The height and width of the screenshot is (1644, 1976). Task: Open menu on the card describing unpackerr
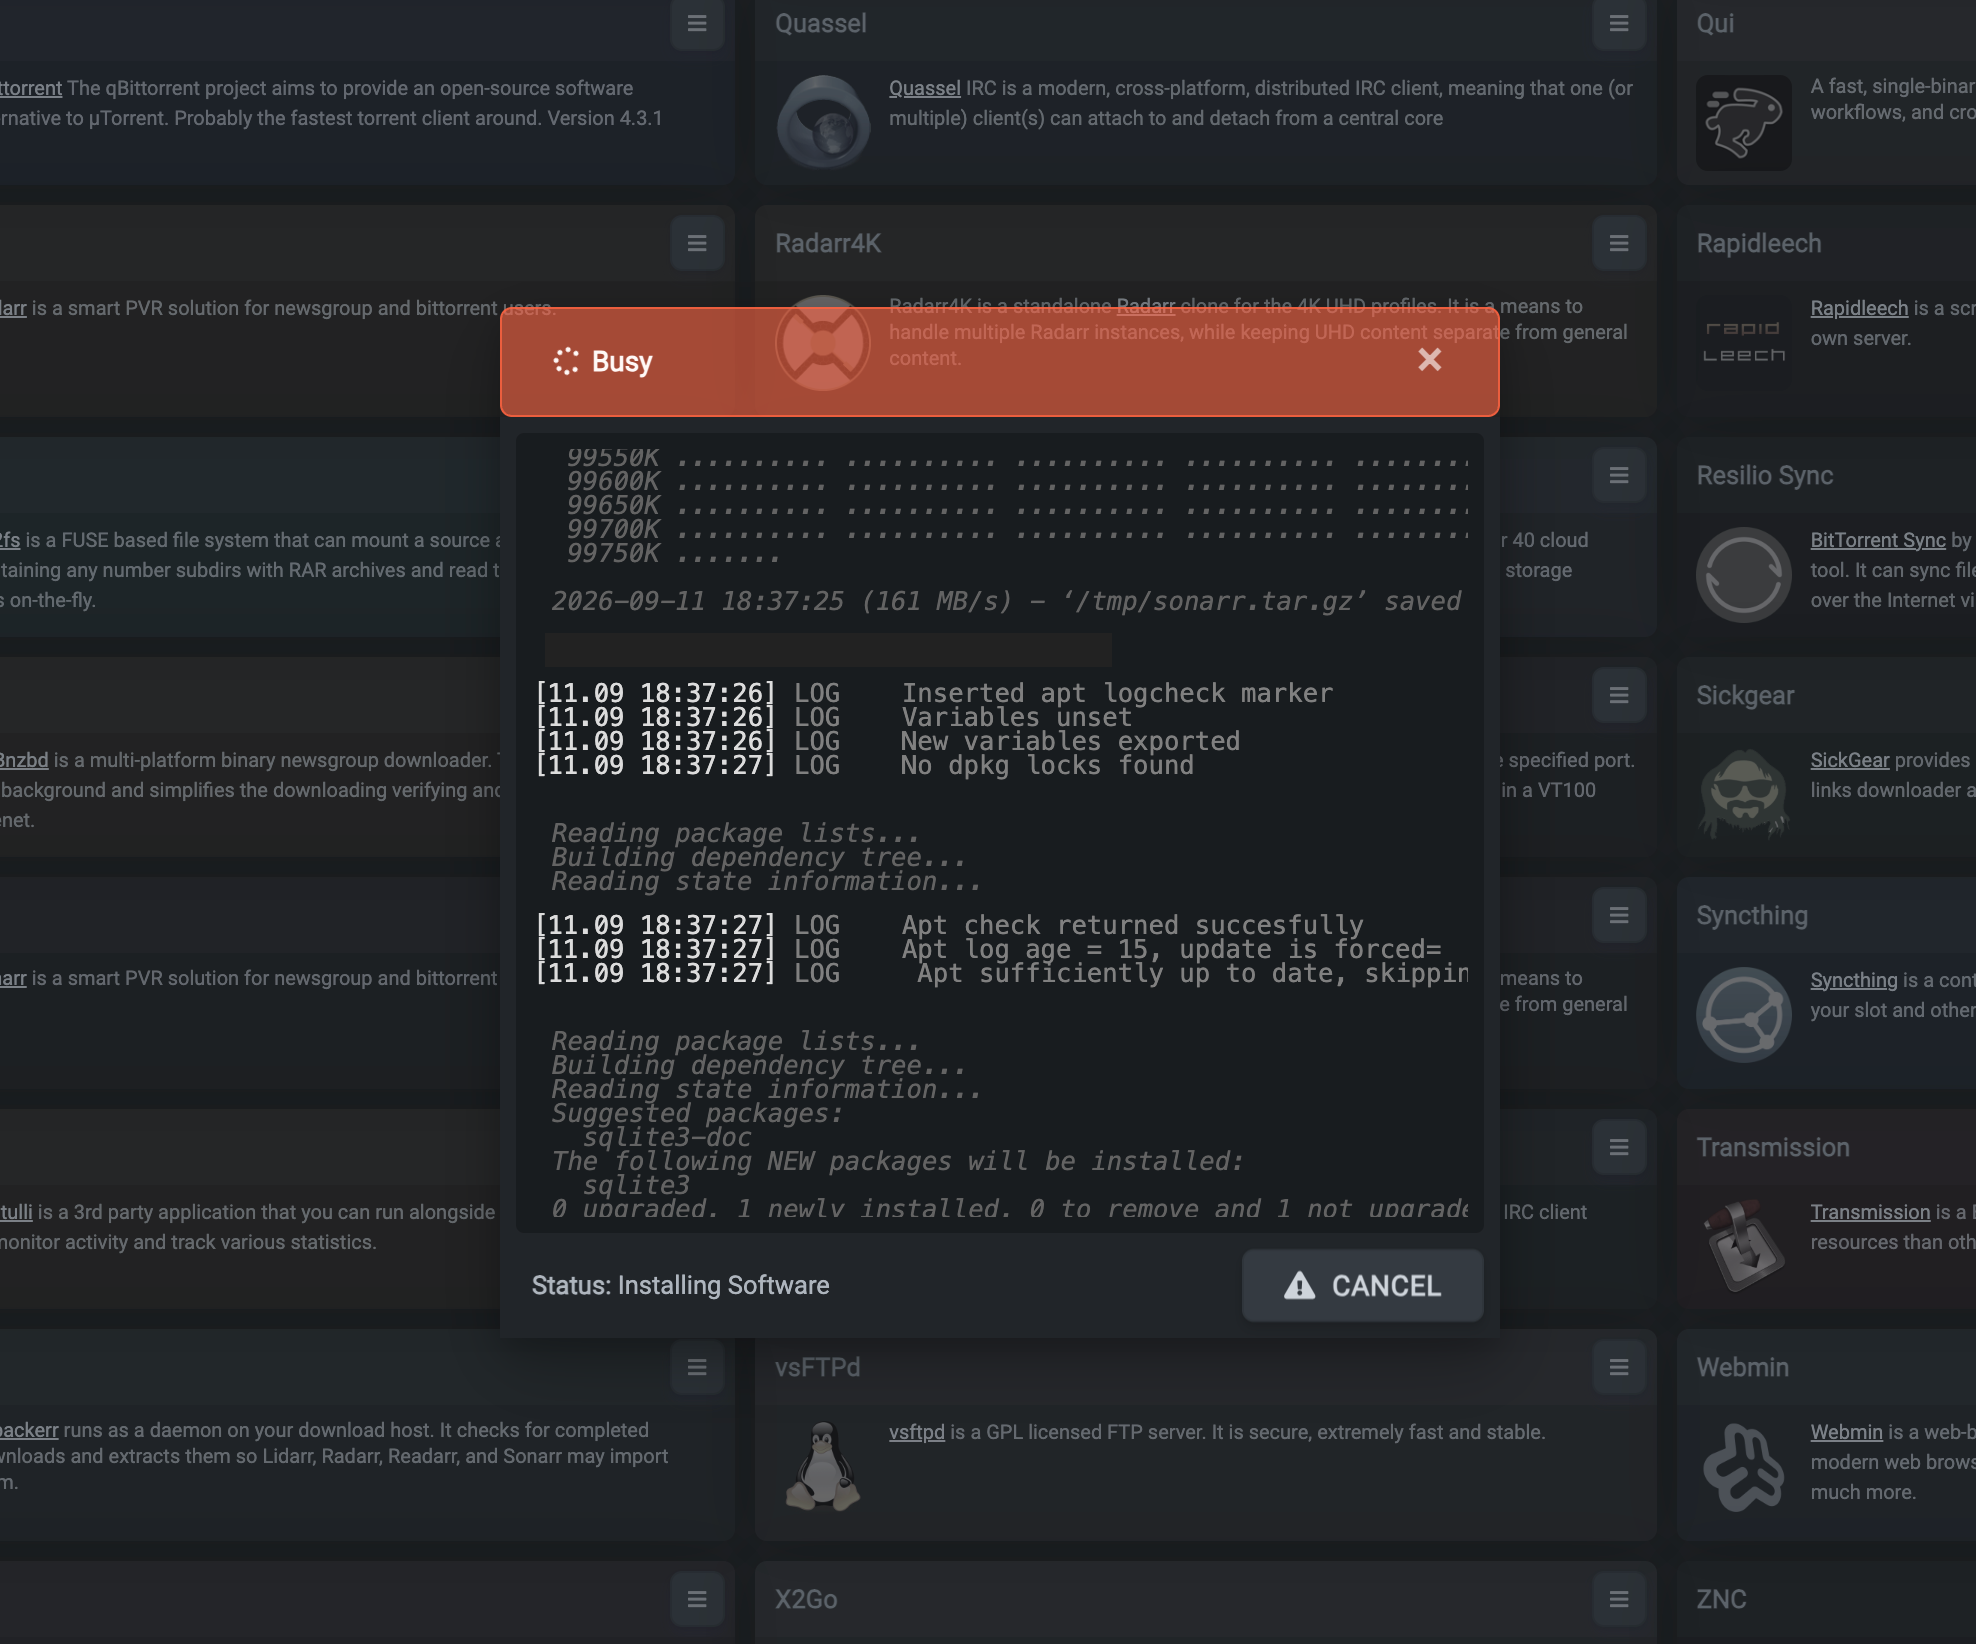pyautogui.click(x=697, y=1367)
